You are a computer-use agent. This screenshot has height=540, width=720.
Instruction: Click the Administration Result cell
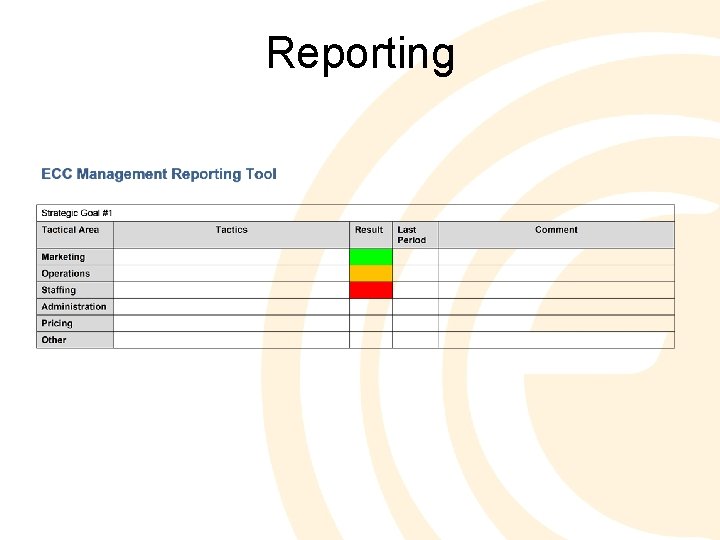pos(371,307)
